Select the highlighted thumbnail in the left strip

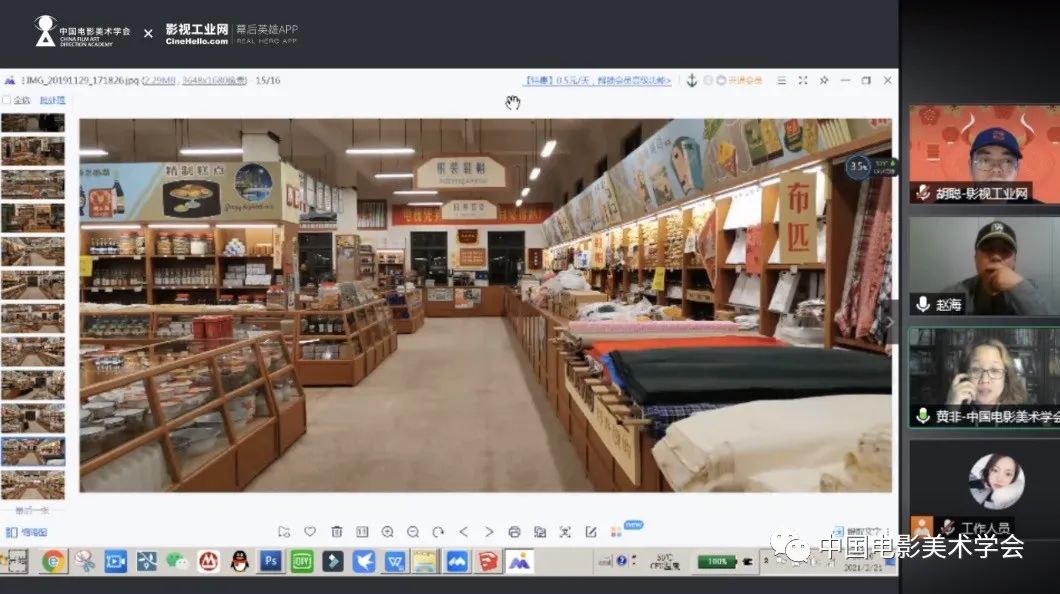pyautogui.click(x=33, y=451)
